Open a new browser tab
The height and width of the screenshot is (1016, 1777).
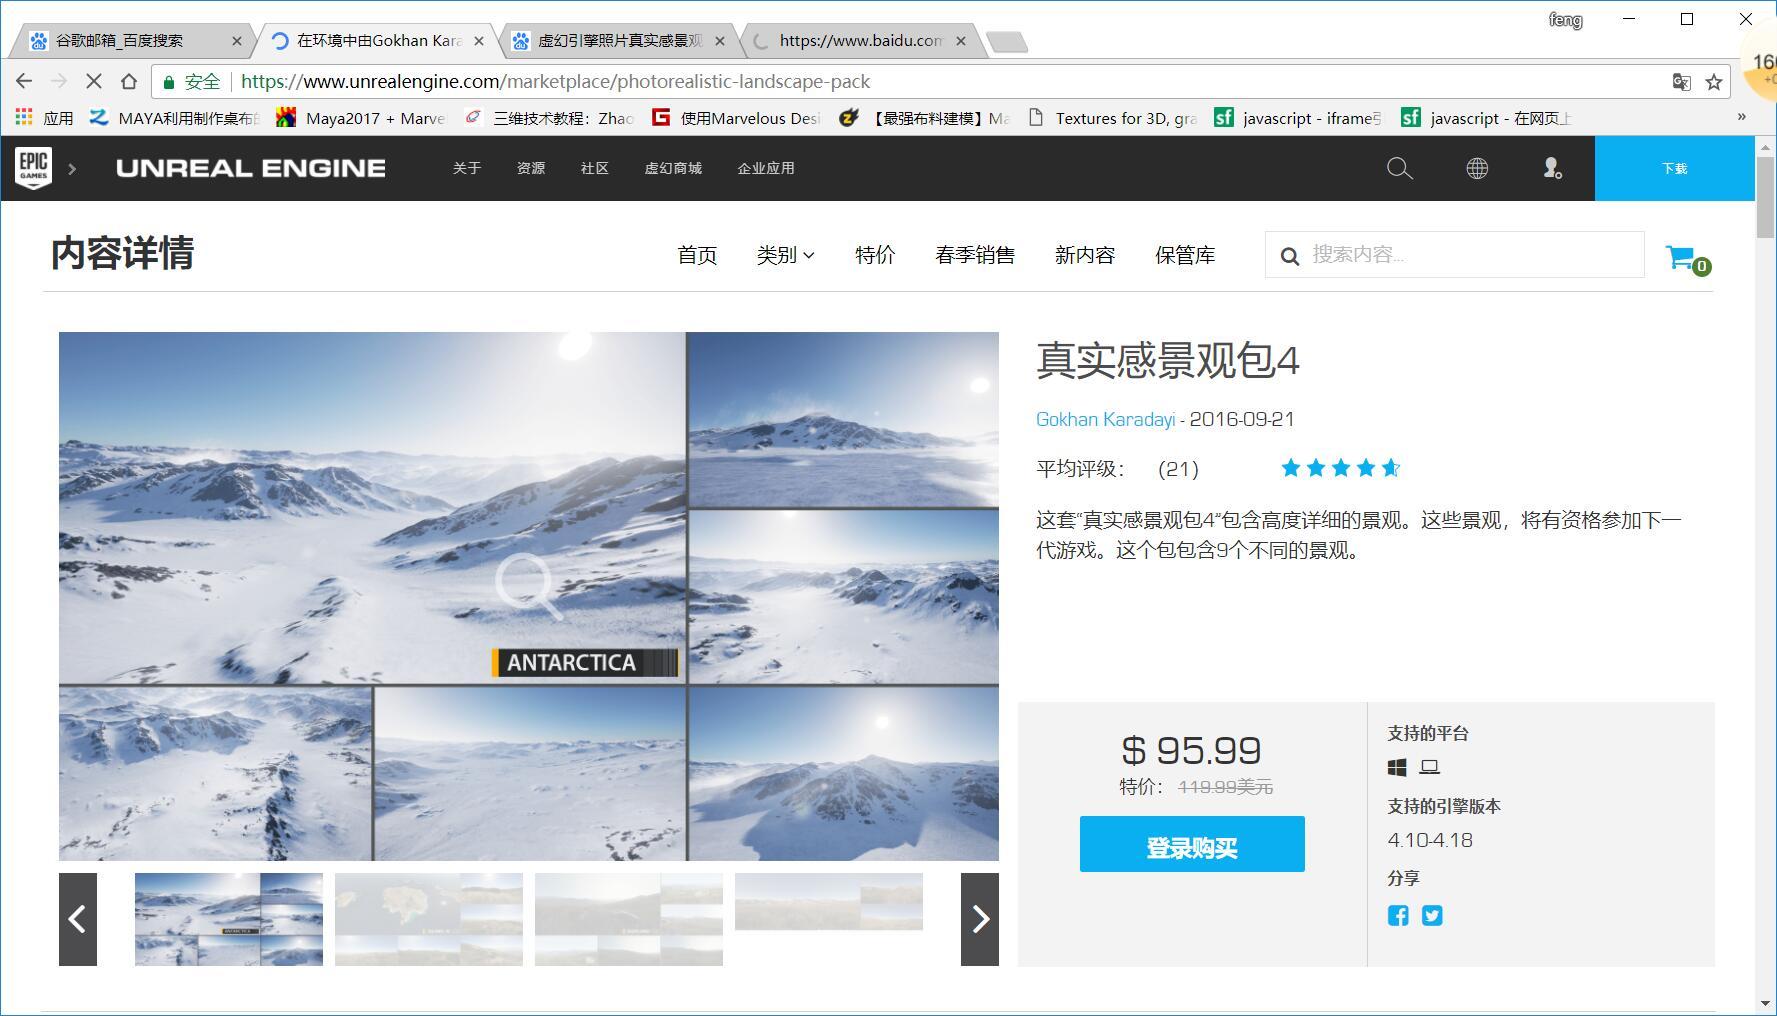tap(1007, 42)
